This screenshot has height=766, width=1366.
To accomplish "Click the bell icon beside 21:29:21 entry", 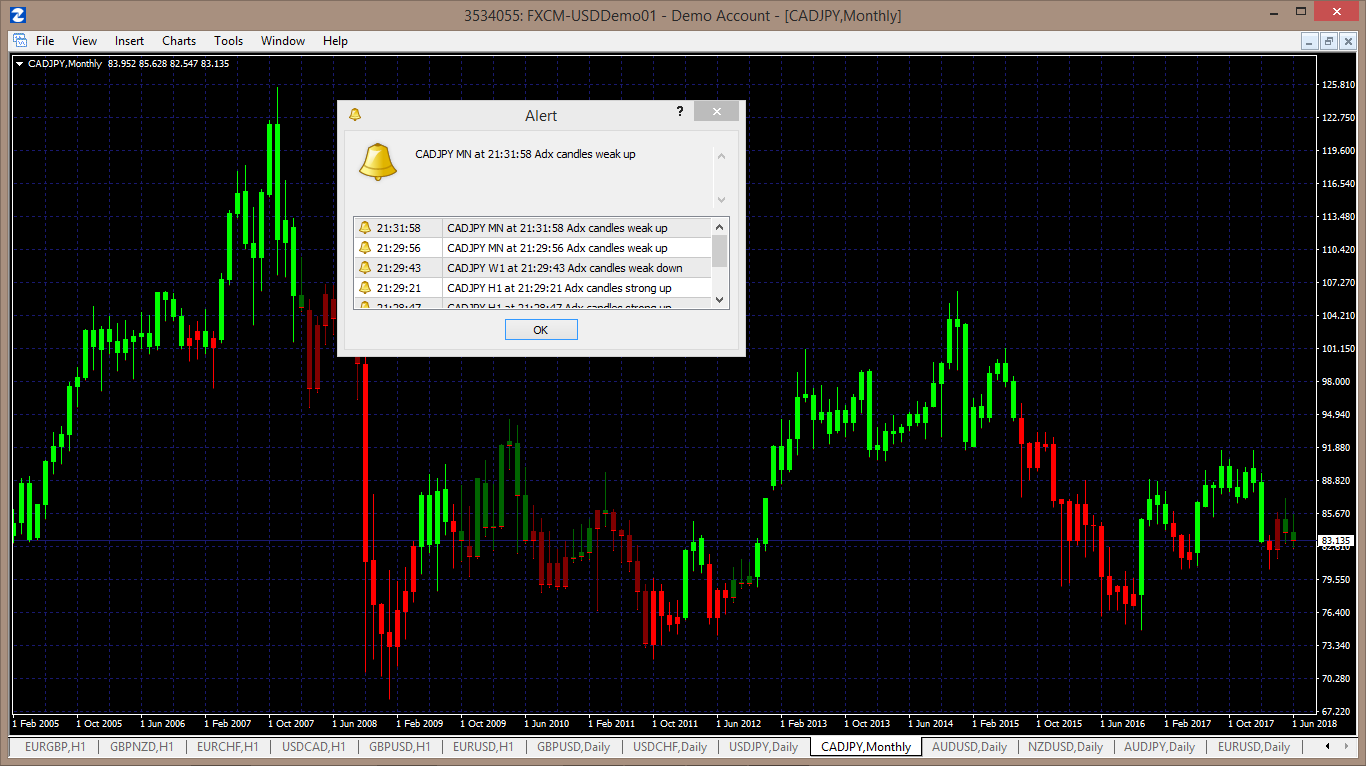I will coord(365,288).
